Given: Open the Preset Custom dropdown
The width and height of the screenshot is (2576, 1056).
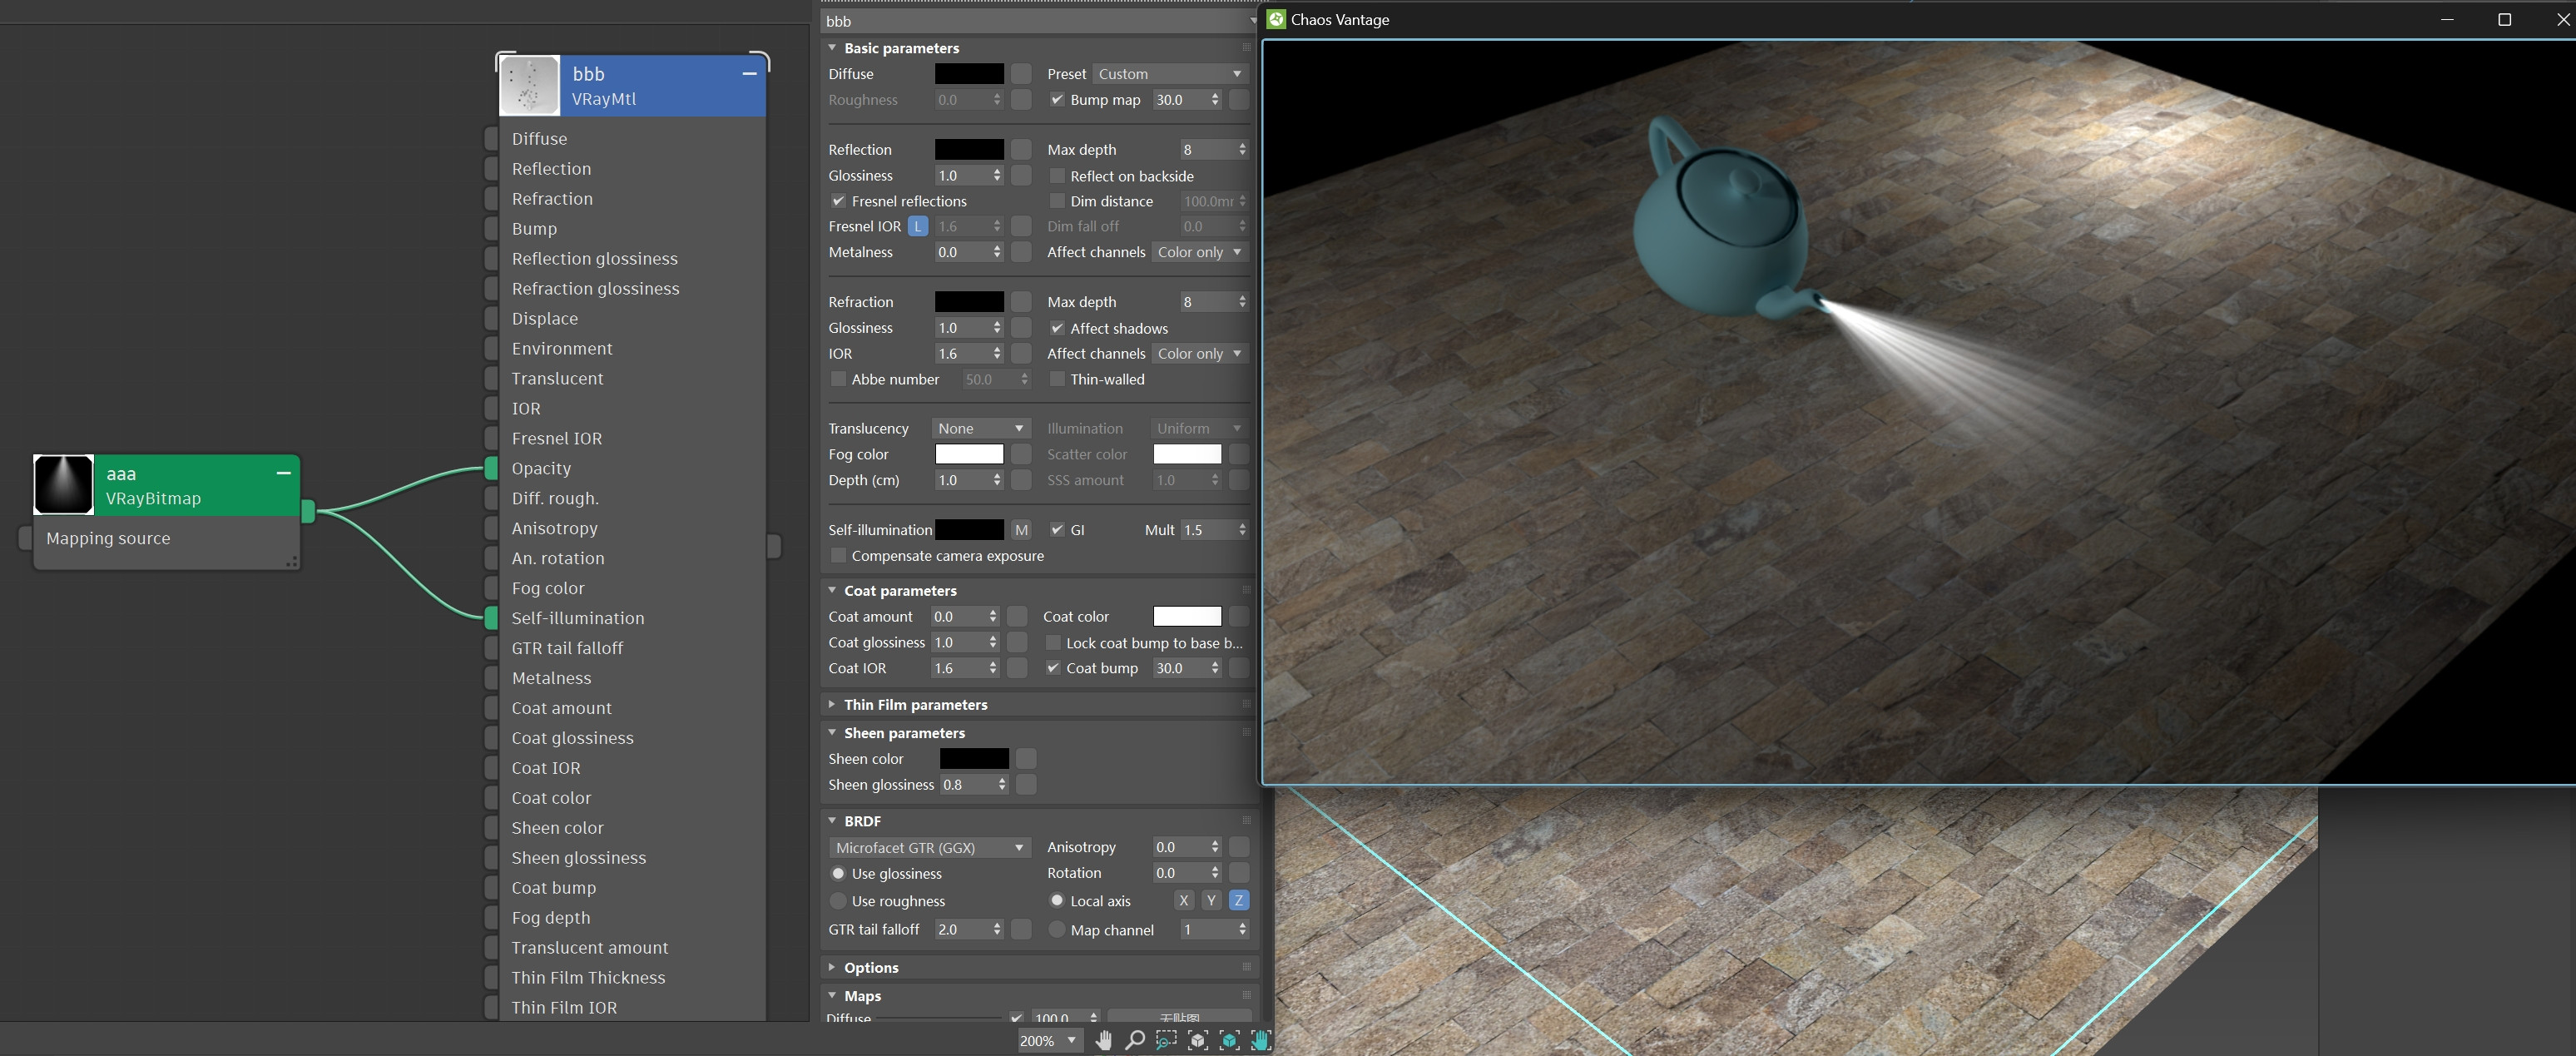Looking at the screenshot, I should coord(1169,74).
